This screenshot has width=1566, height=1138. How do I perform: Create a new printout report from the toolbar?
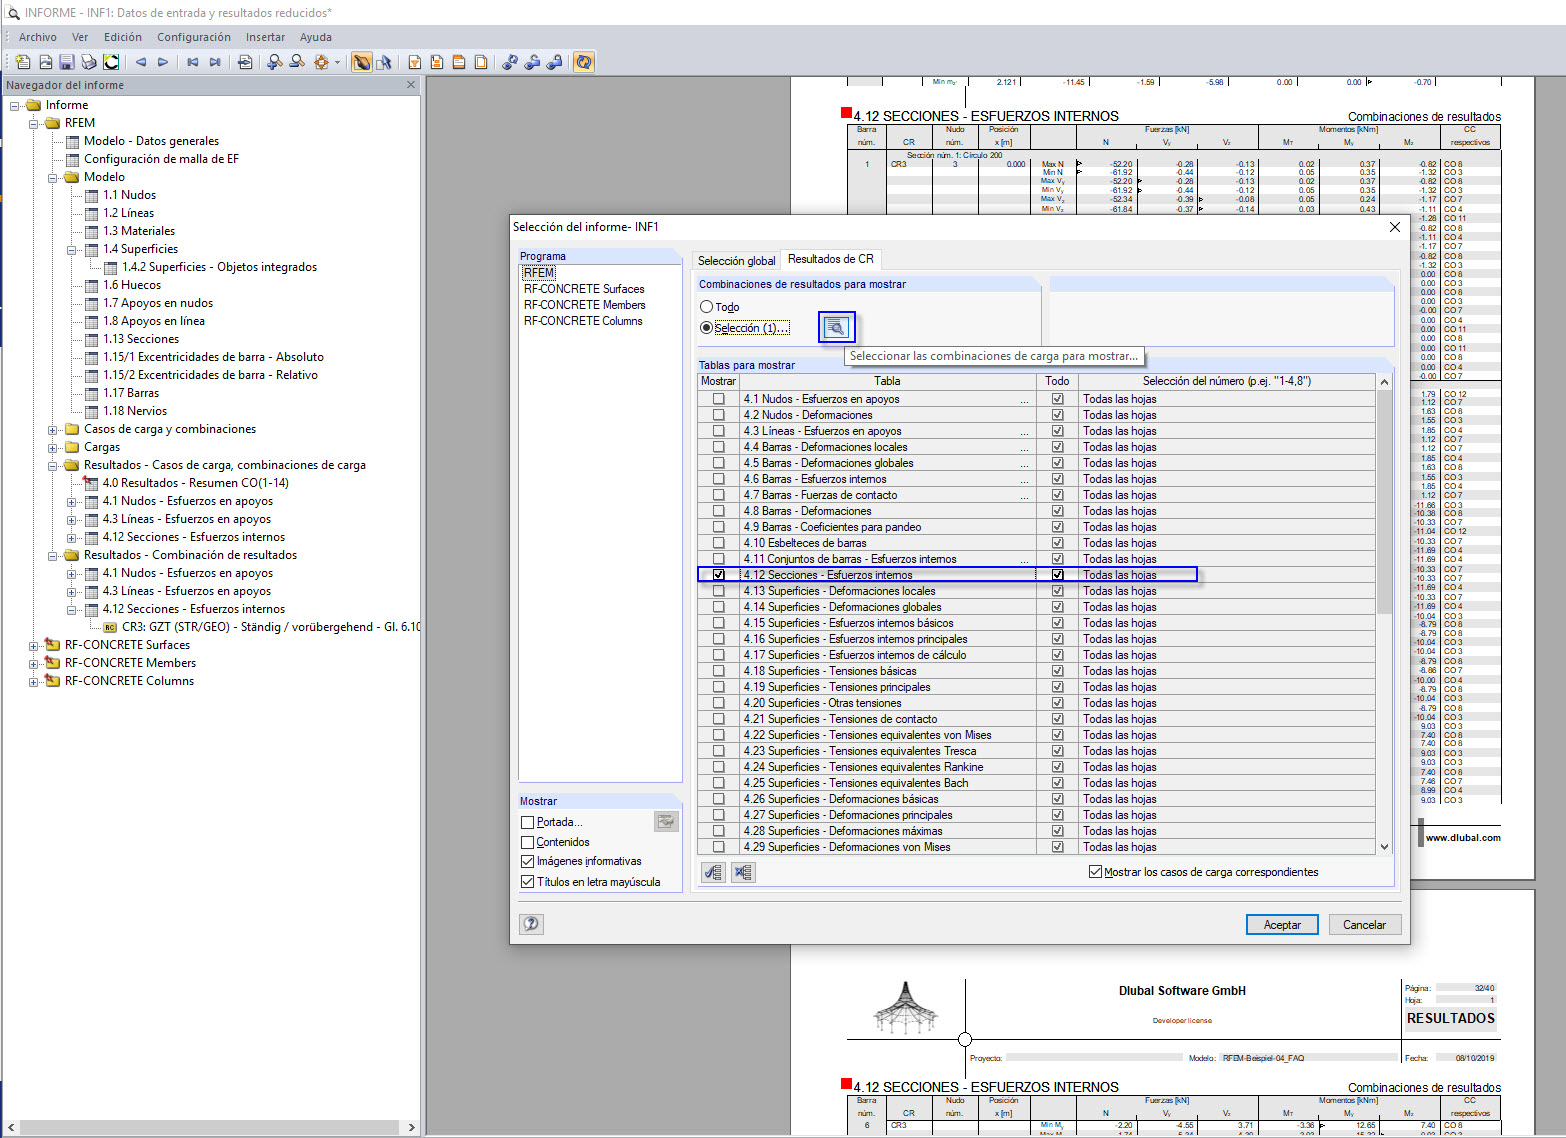coord(23,62)
